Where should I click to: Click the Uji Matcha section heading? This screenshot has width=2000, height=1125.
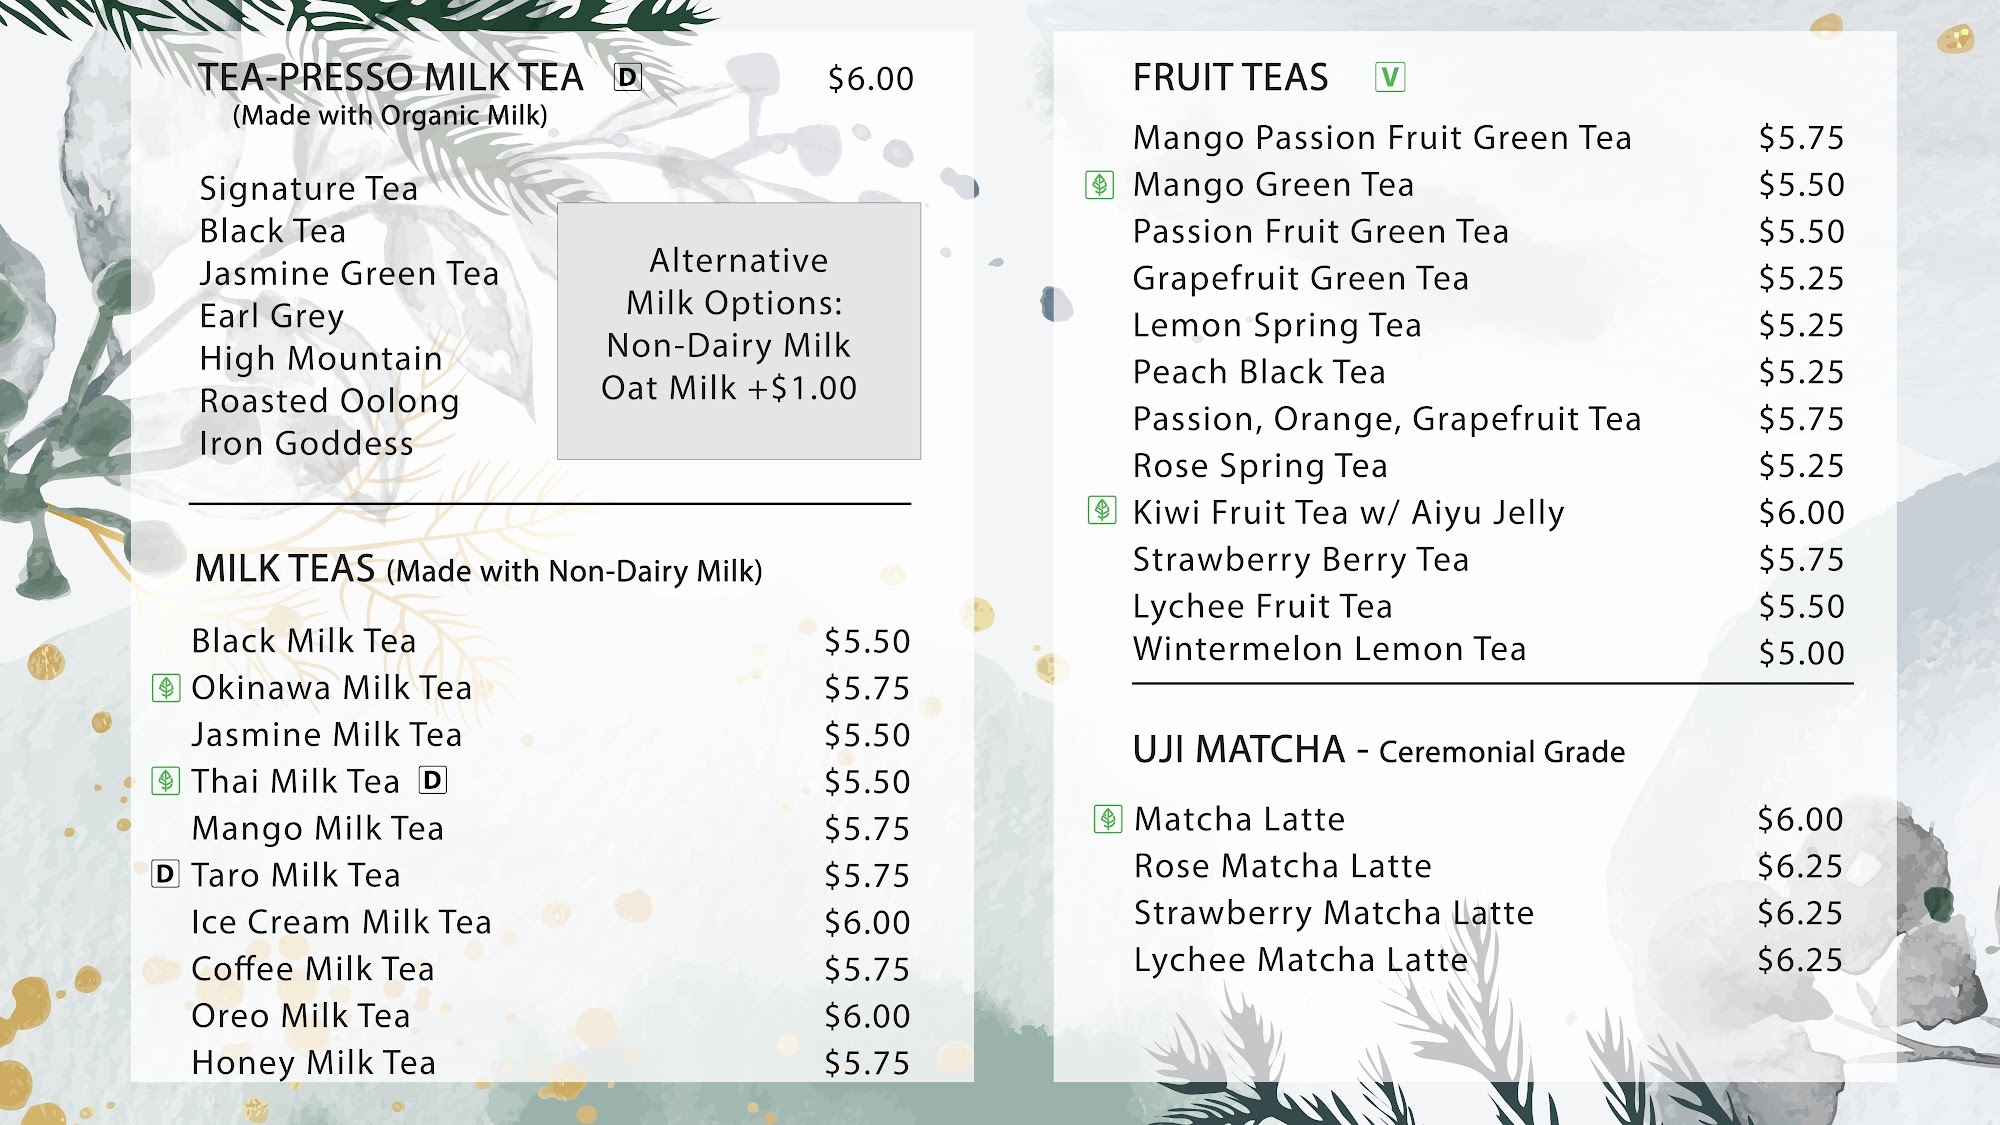(1239, 750)
